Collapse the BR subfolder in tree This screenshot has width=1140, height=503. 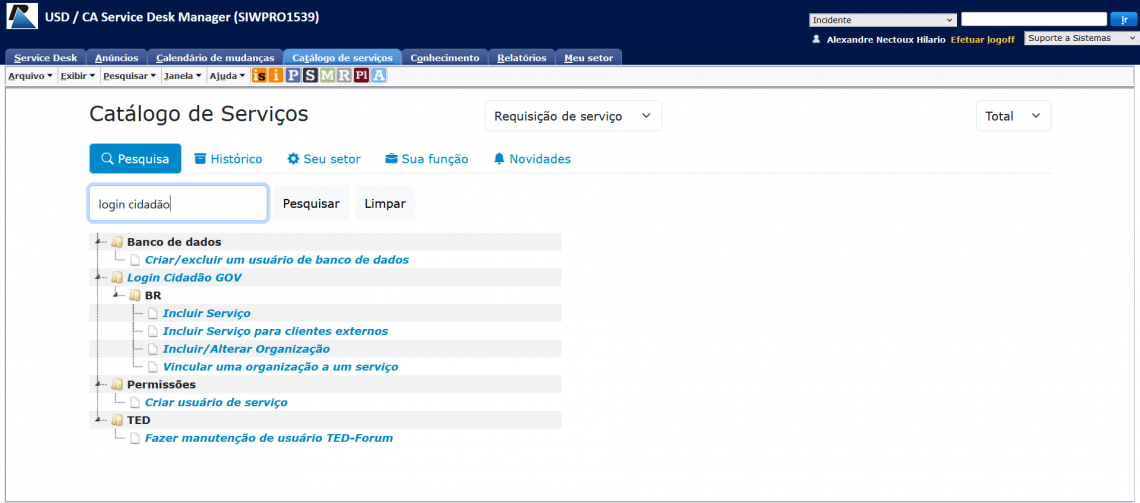pos(117,296)
